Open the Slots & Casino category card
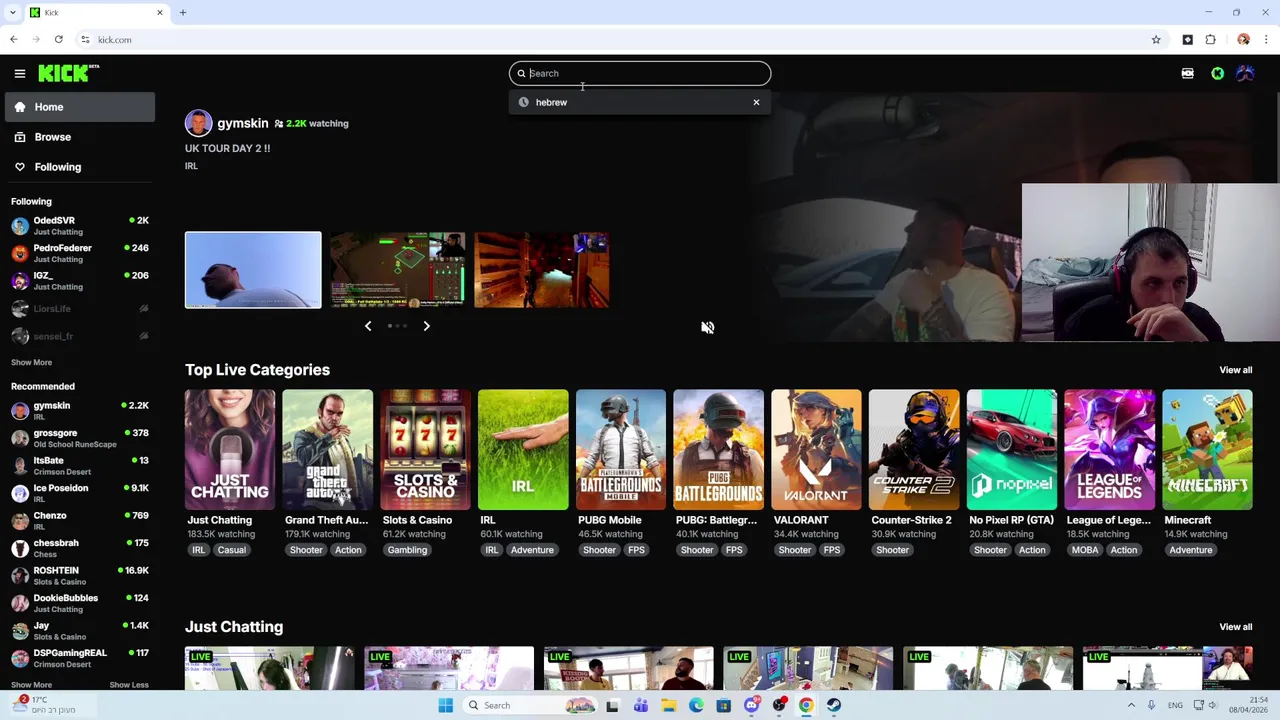Image resolution: width=1280 pixels, height=720 pixels. coord(425,450)
